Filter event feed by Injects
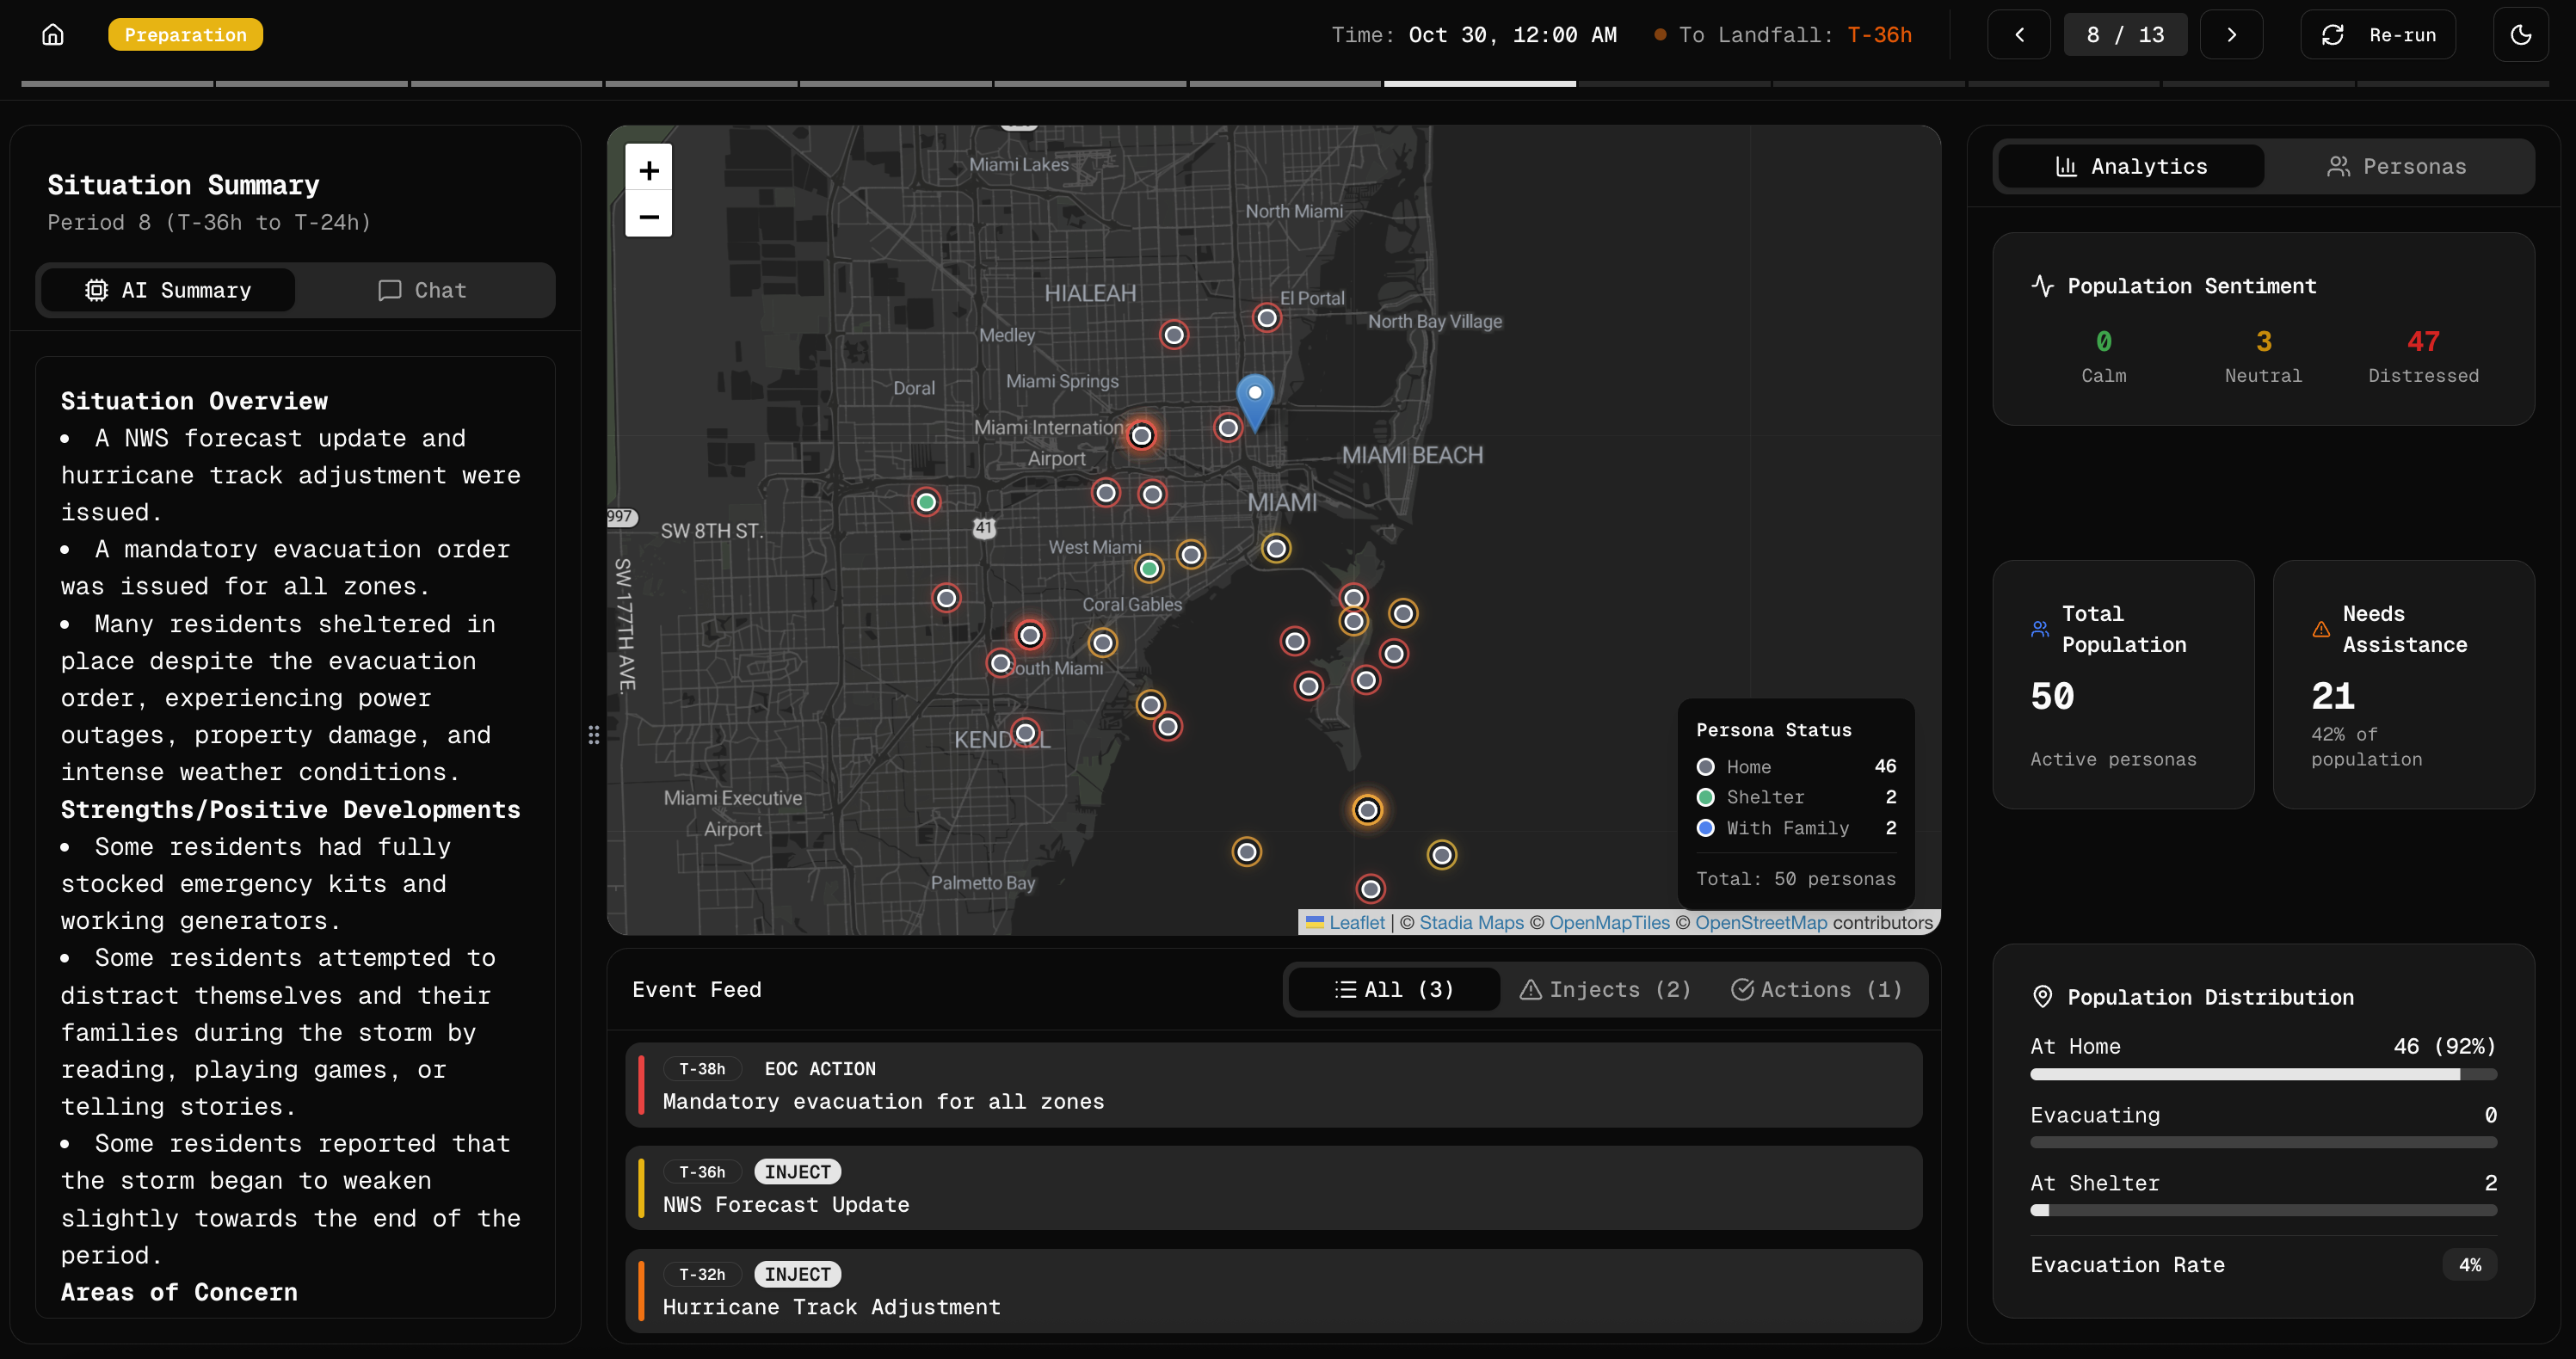This screenshot has height=1359, width=2576. click(1605, 989)
